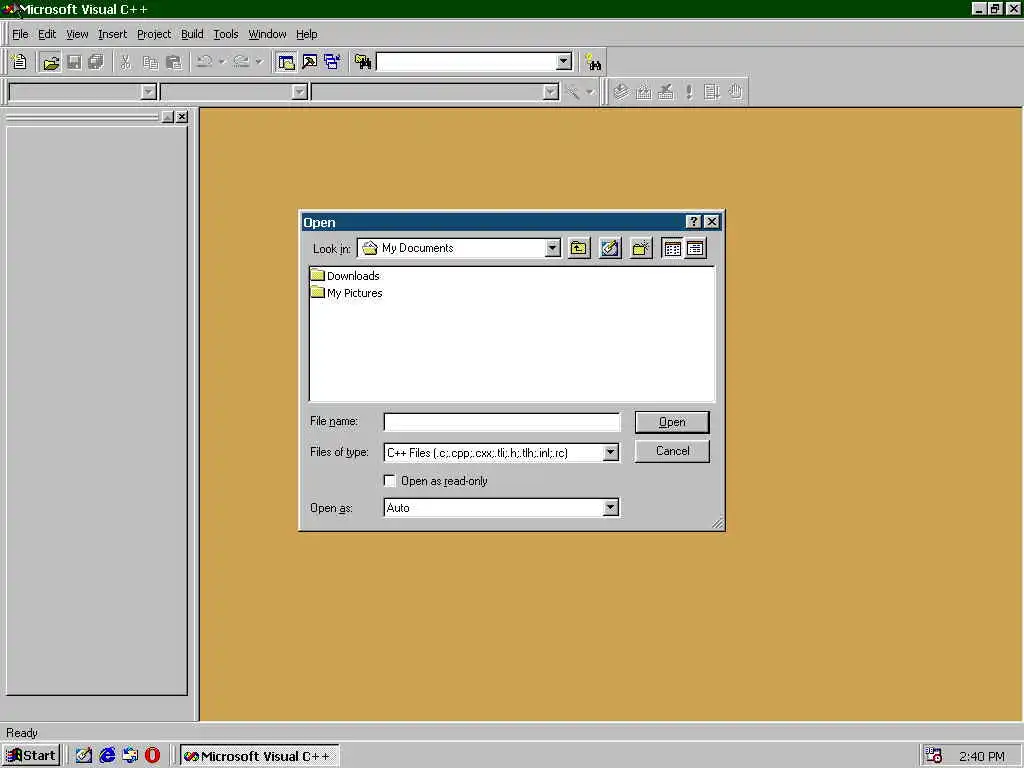This screenshot has height=768, width=1024.
Task: Expand the WizardBar filter combo box
Action: click(x=300, y=92)
